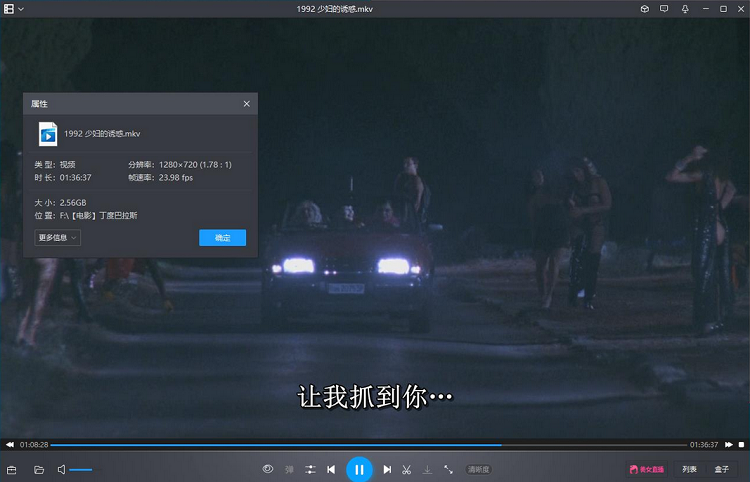Skip to the next video
Screen dimensions: 750x482
tap(387, 469)
